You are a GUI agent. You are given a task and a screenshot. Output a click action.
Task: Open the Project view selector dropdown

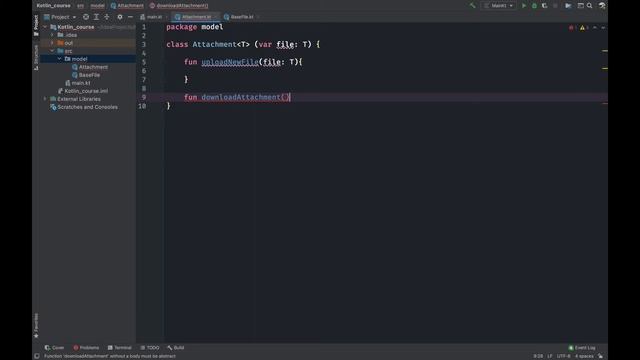tap(60, 17)
